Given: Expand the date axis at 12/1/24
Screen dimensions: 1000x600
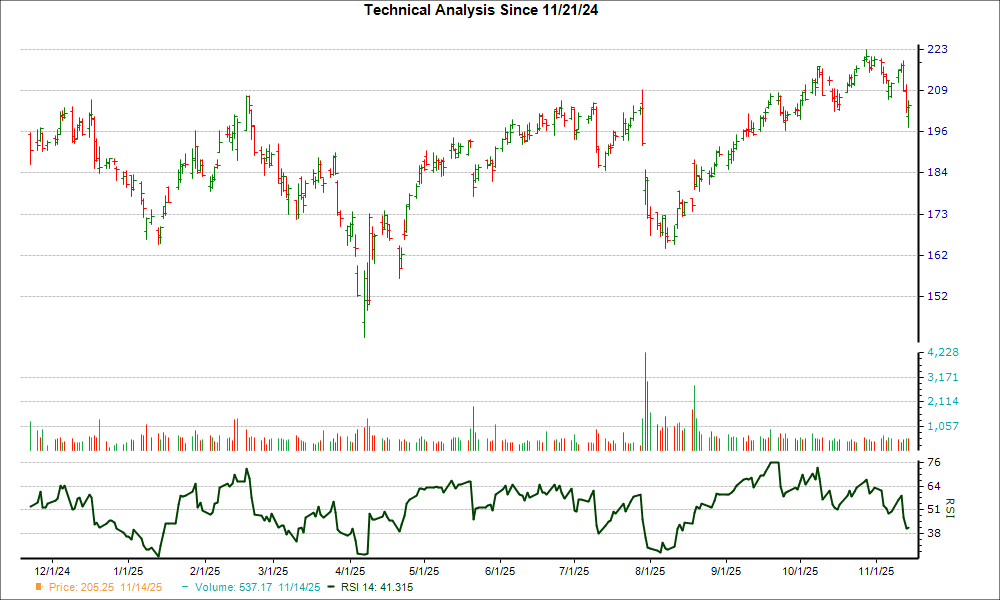Looking at the screenshot, I should (52, 570).
